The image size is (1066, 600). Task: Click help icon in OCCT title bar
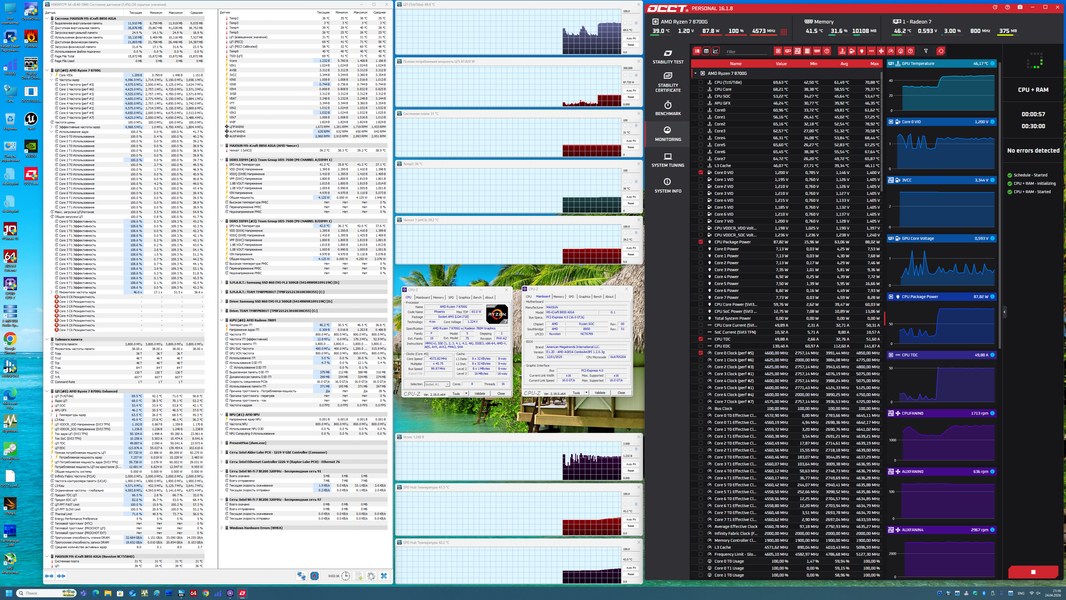(1008, 7)
